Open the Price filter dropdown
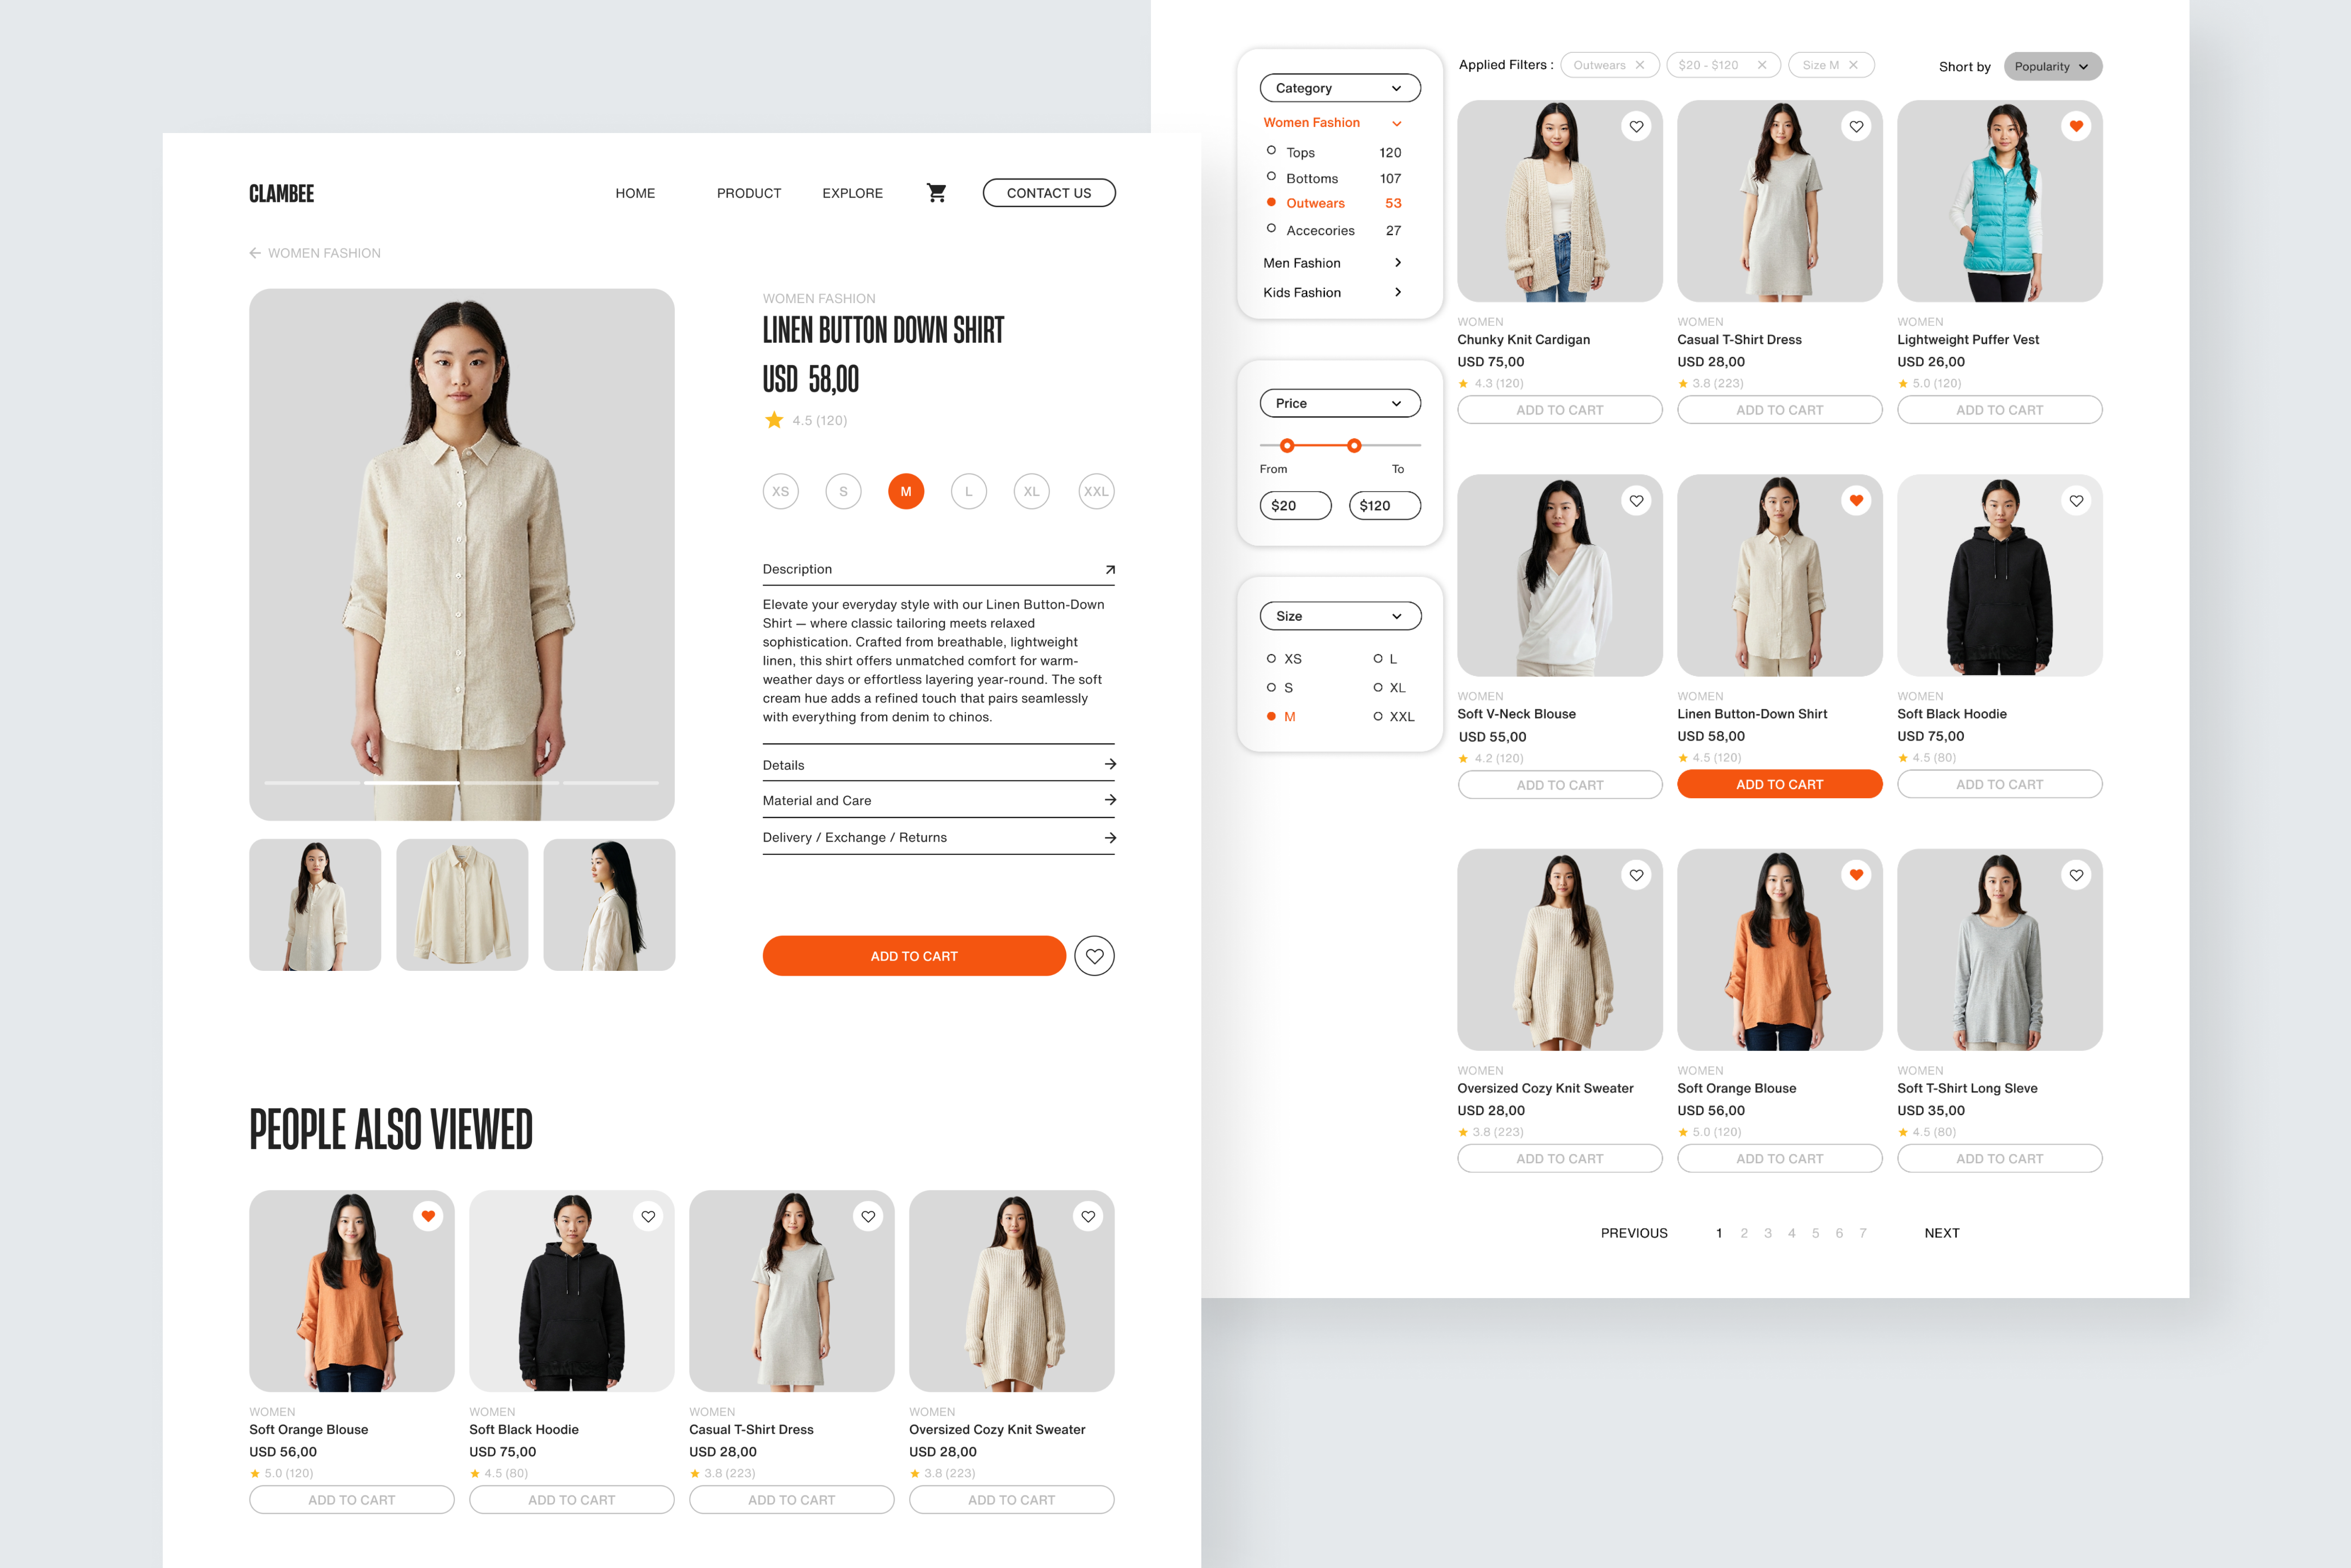Viewport: 2351px width, 1568px height. (1339, 403)
